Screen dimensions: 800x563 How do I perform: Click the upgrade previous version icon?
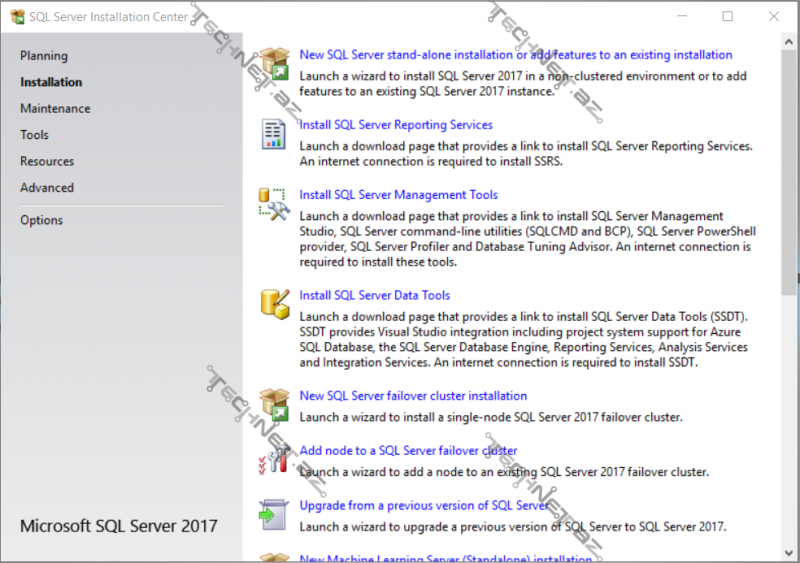click(x=273, y=514)
